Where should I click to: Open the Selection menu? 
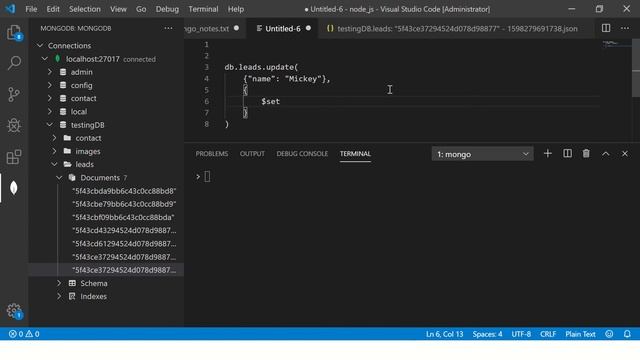[84, 9]
